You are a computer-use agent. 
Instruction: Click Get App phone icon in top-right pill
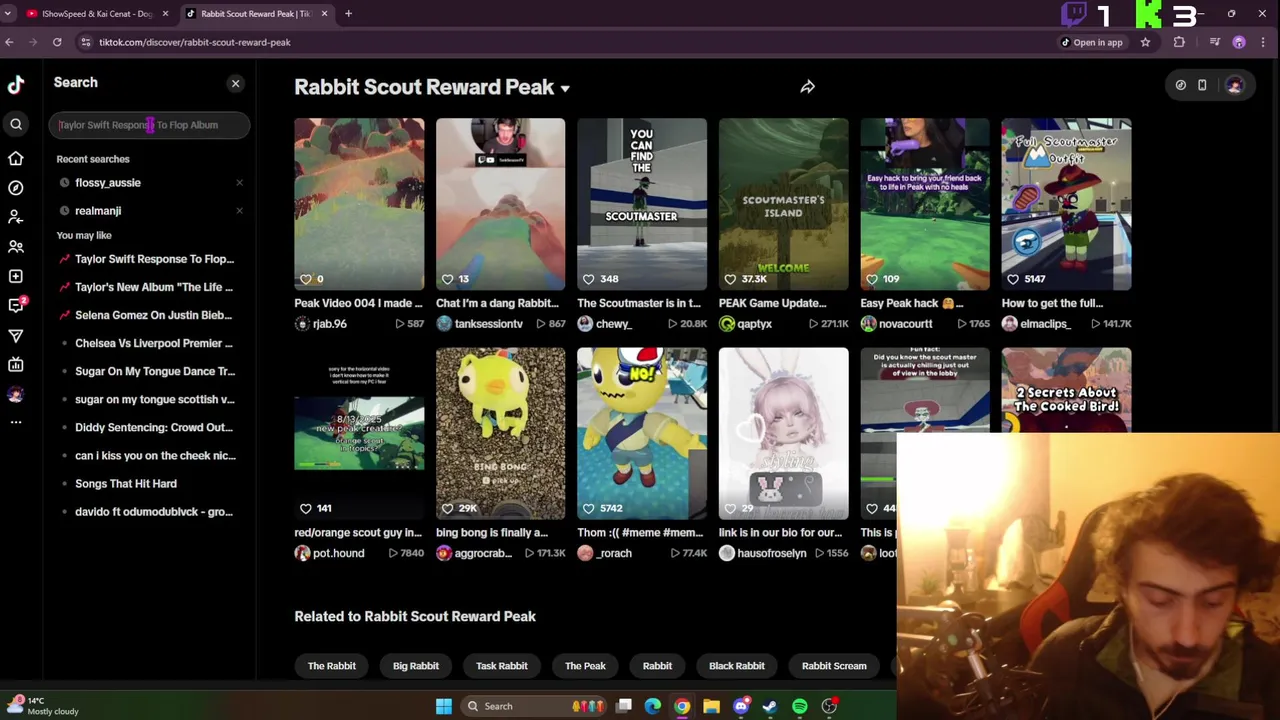tap(1202, 85)
